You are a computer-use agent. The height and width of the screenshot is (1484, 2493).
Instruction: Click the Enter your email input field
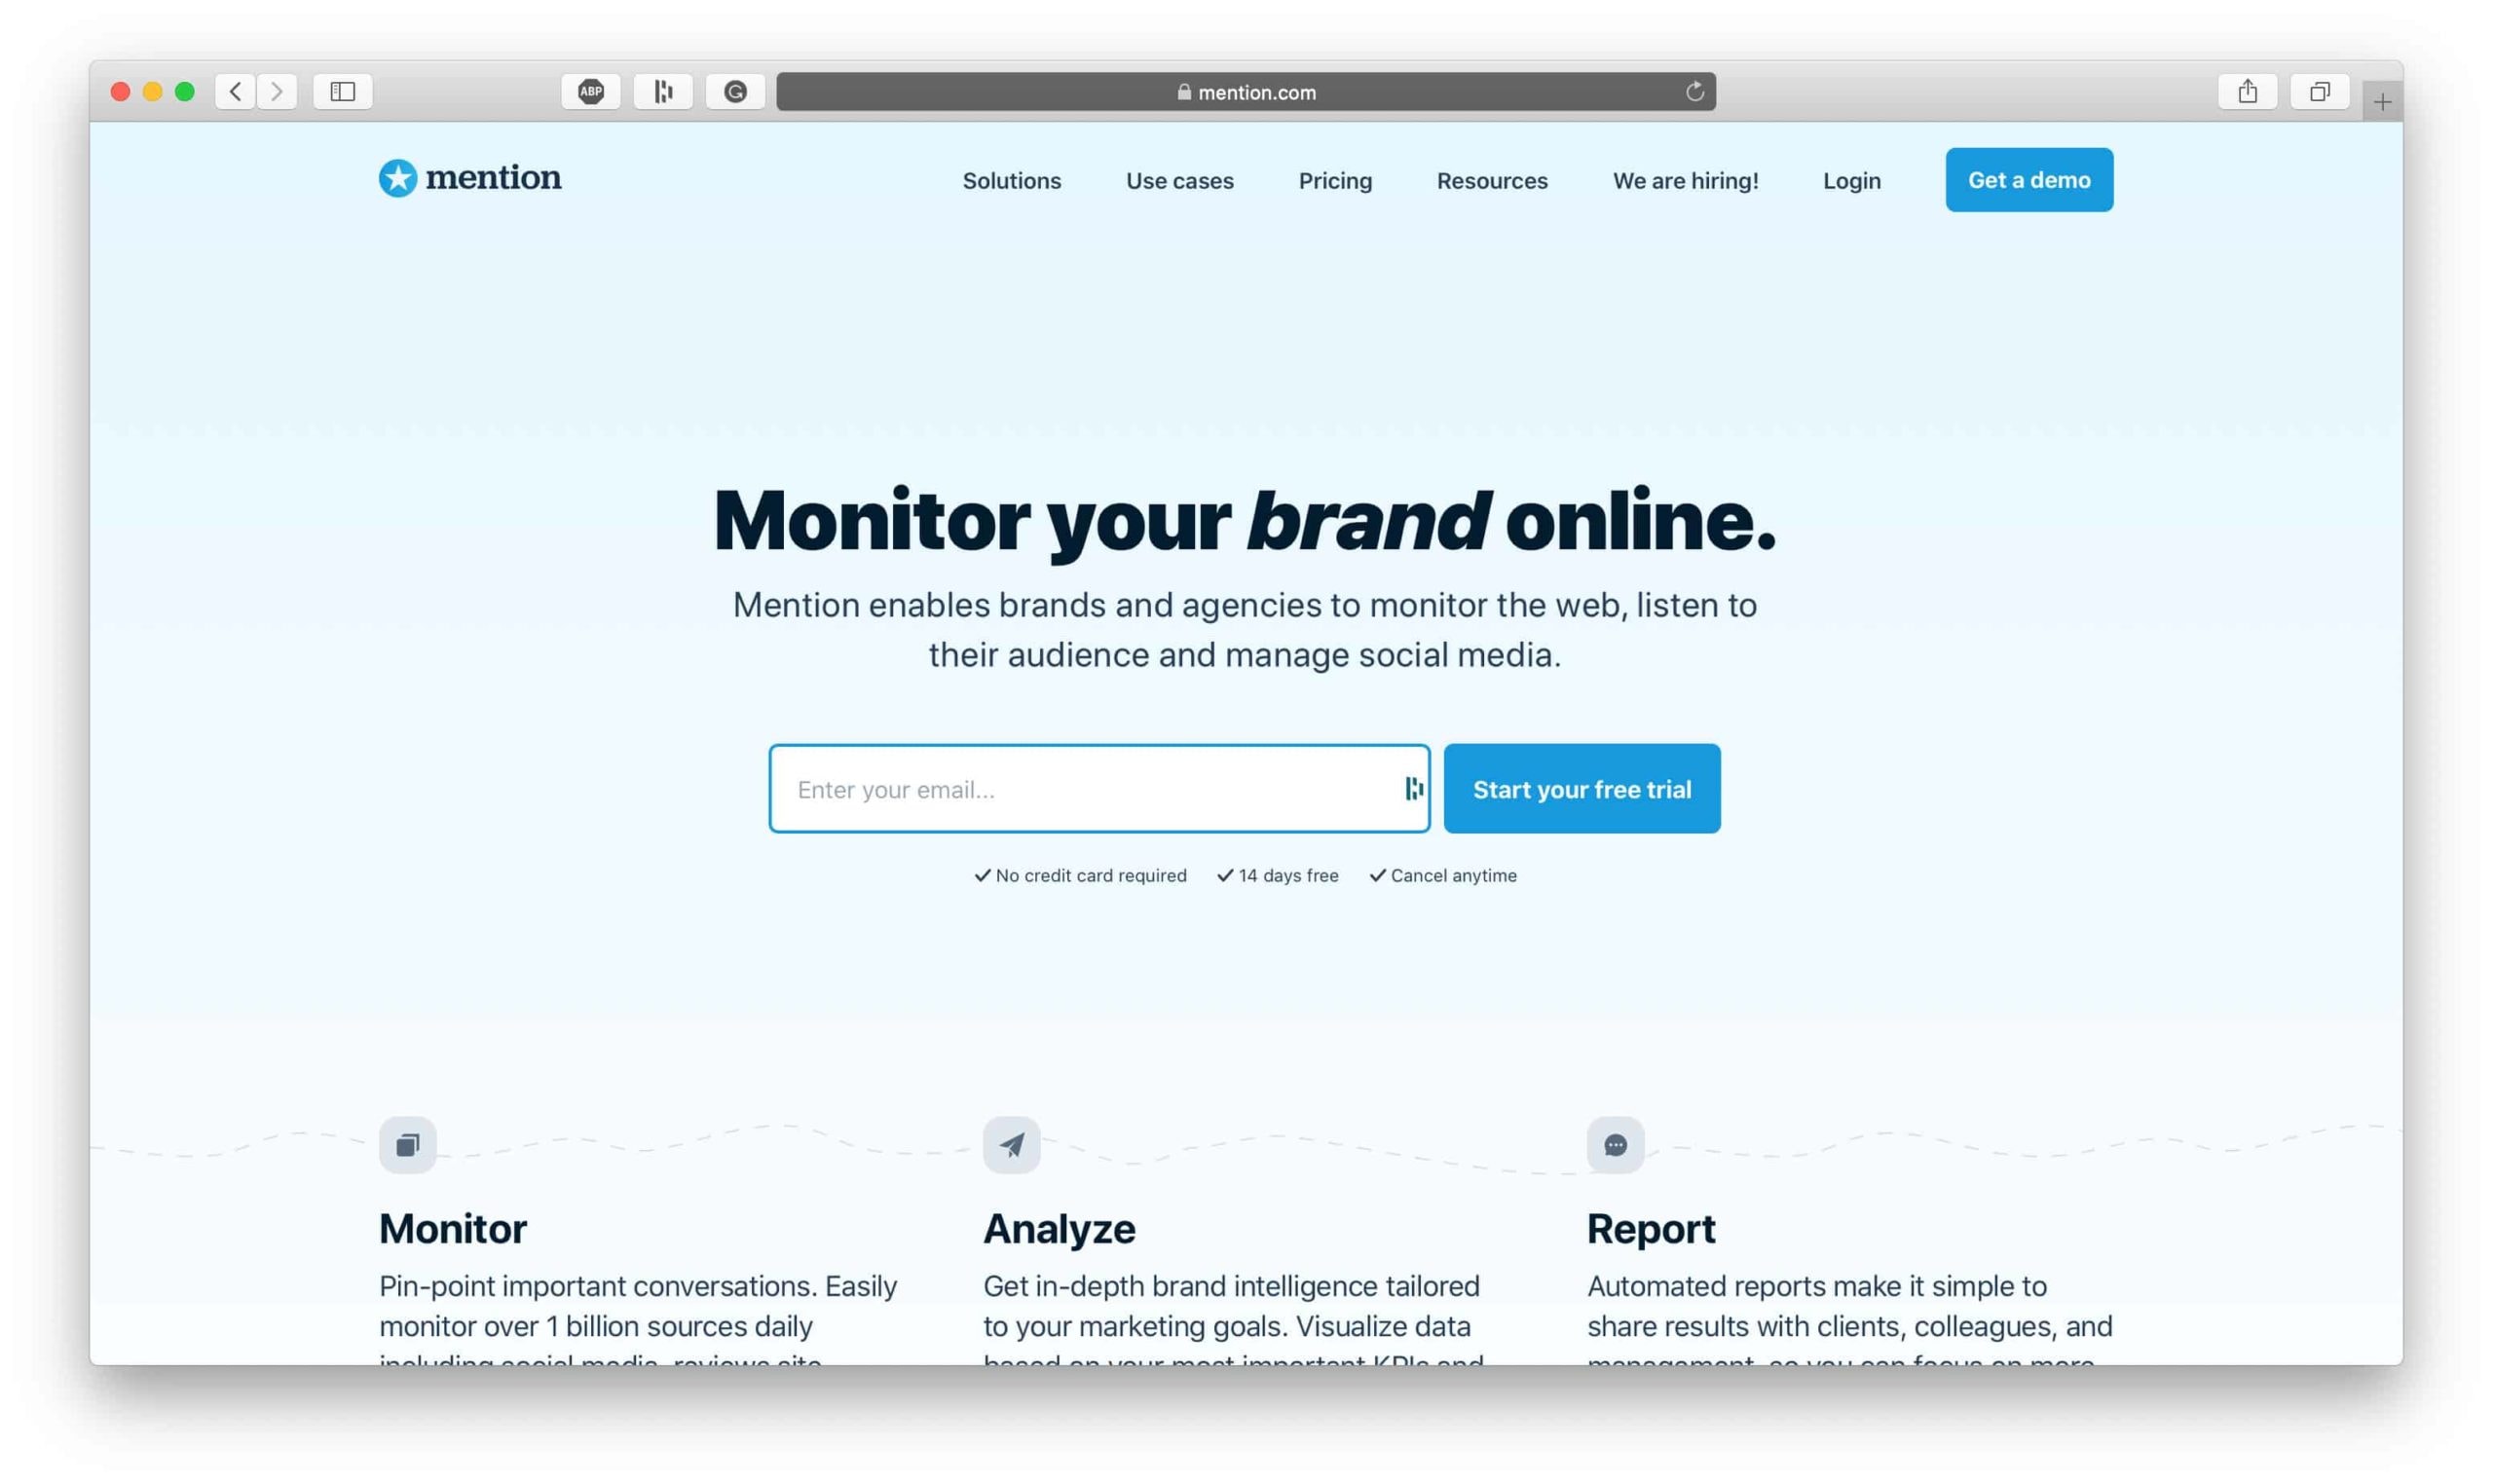1099,788
